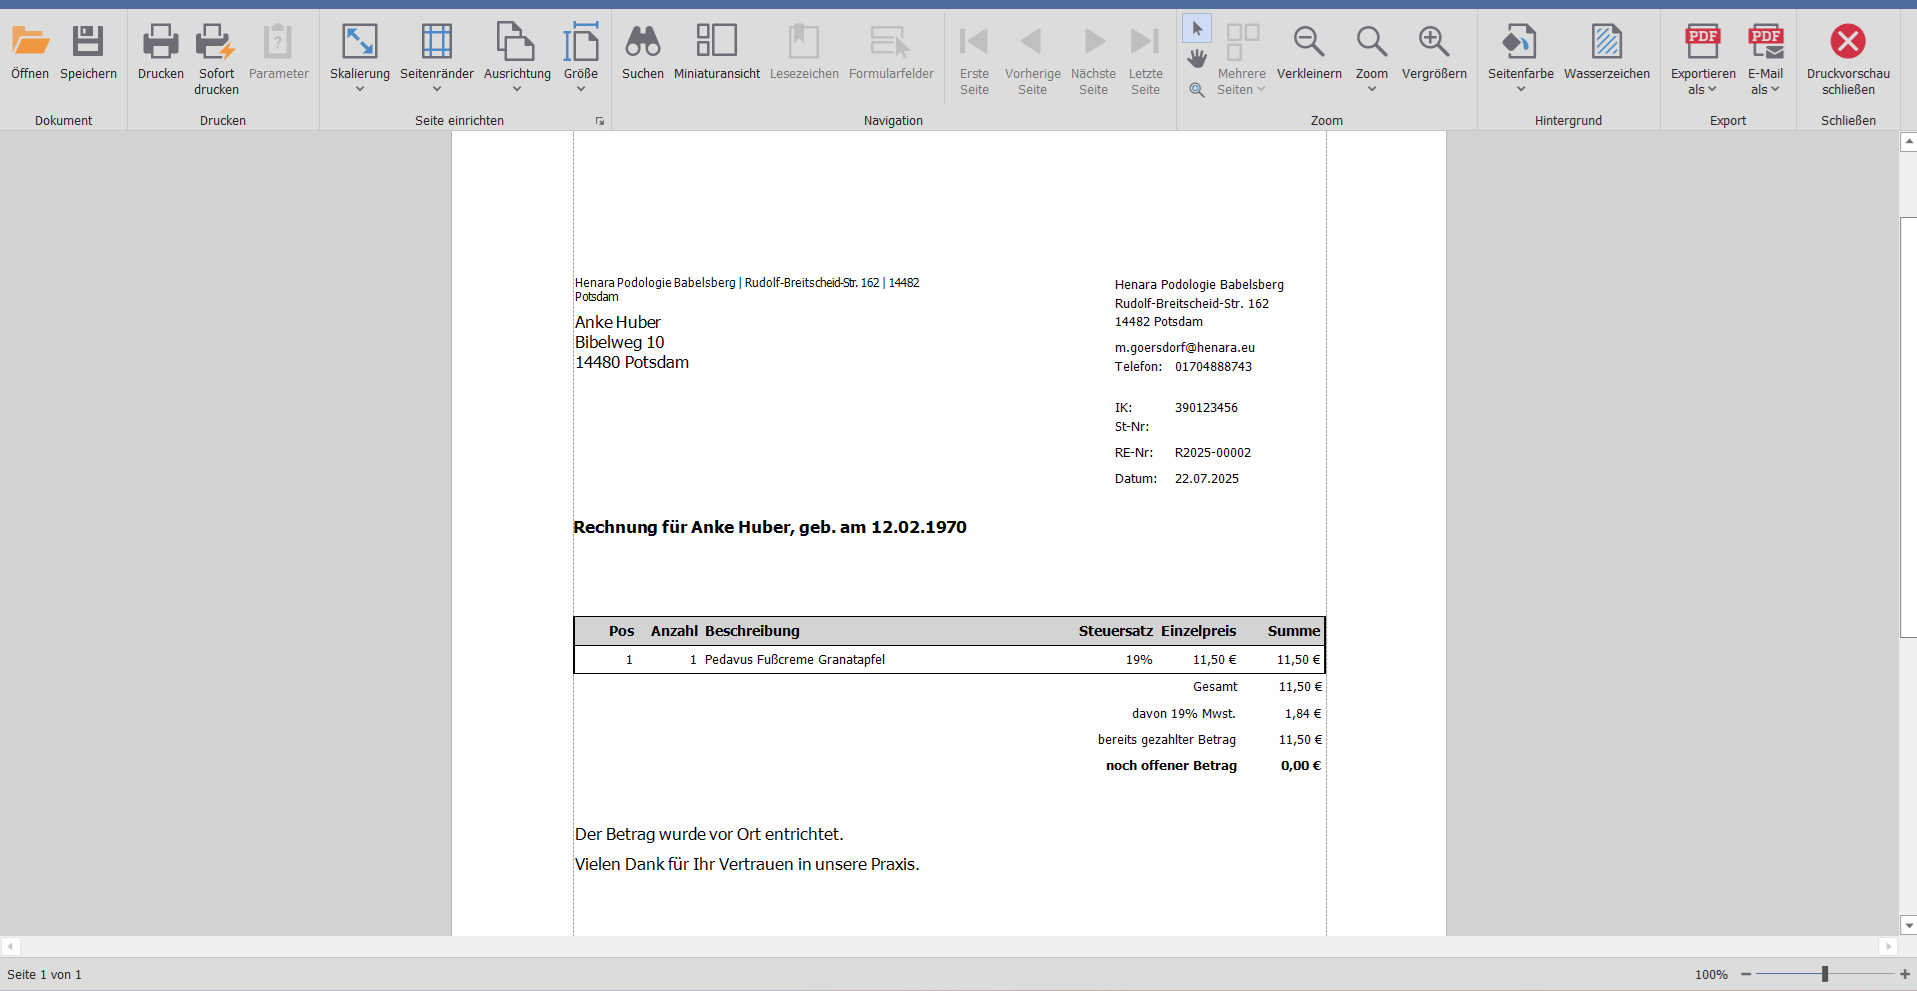Screen dimensions: 1917x991
Task: Zoom out using Verkleinern
Action: pos(1308,42)
